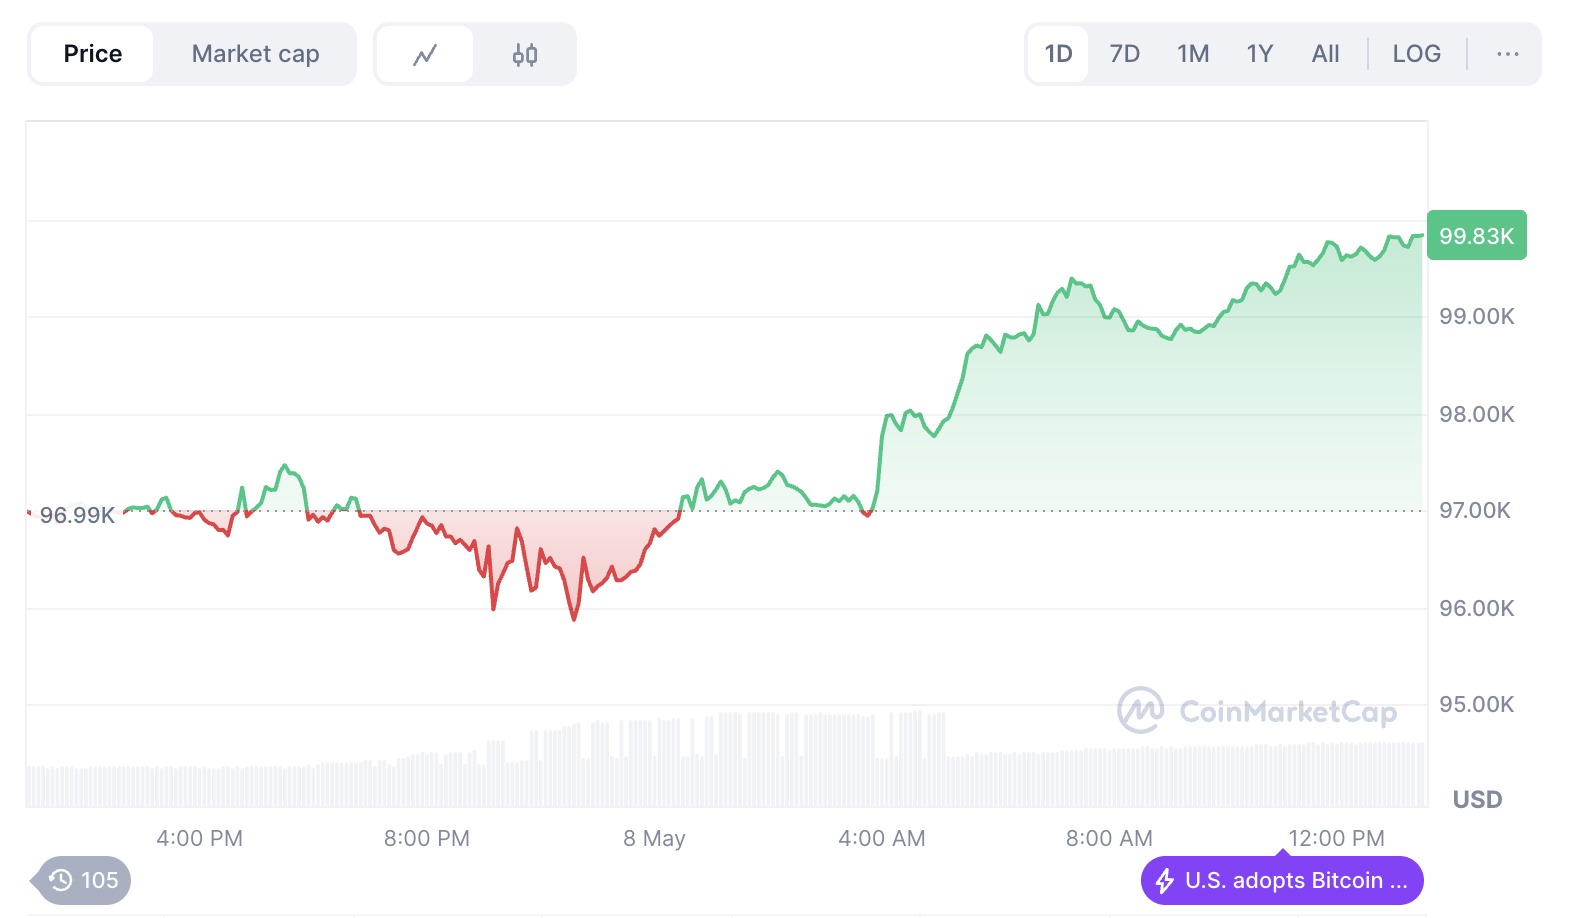Open the three-dot more options menu
This screenshot has height=918, width=1572.
pos(1507,54)
